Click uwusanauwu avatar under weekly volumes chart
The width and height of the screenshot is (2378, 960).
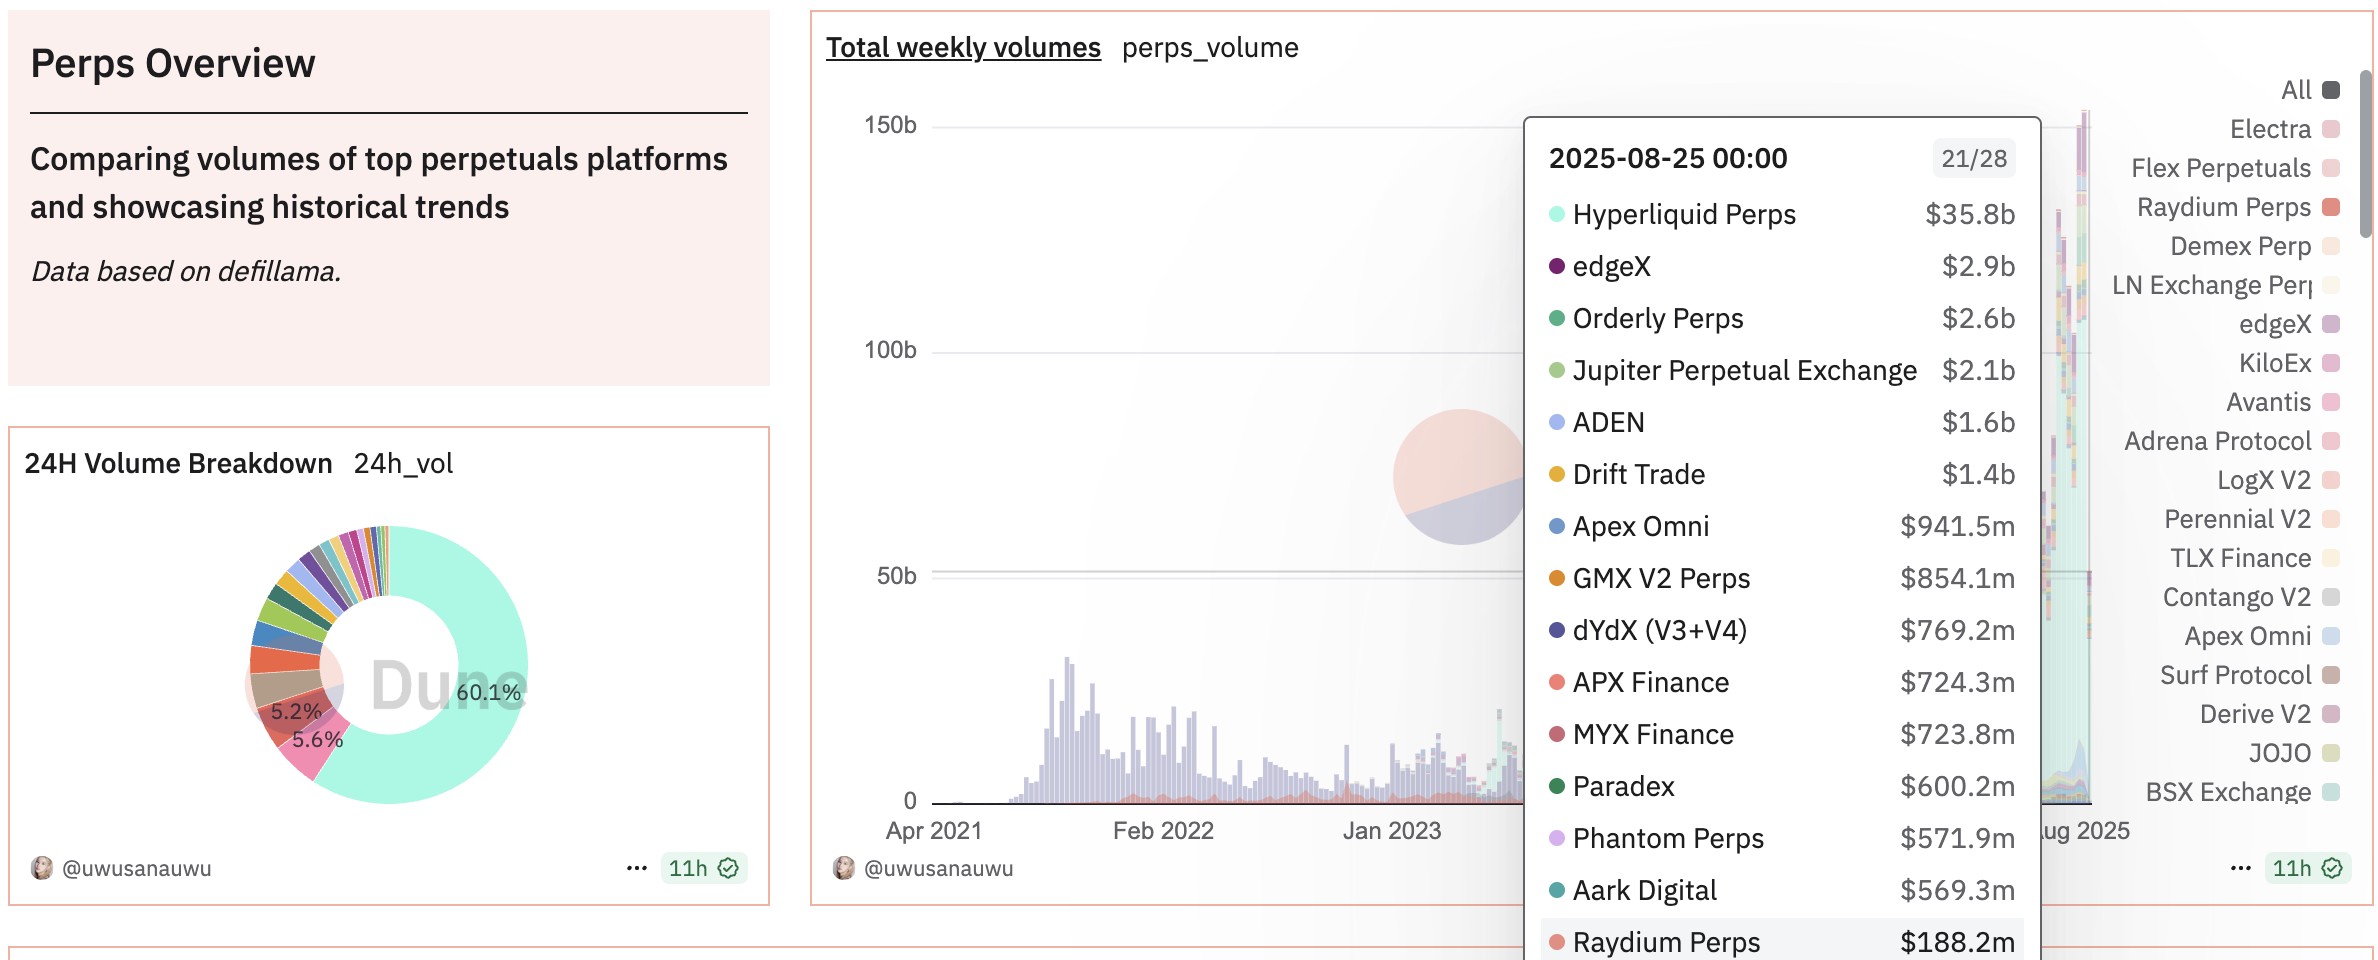[x=844, y=868]
